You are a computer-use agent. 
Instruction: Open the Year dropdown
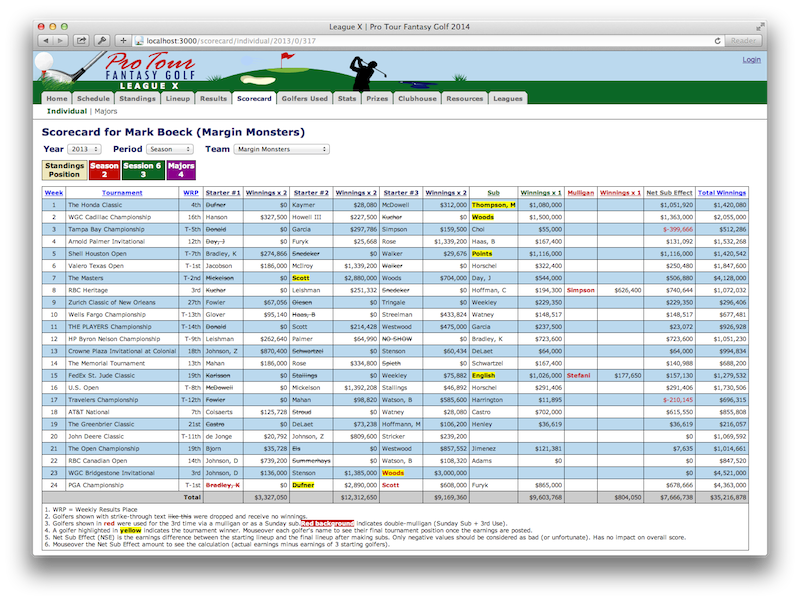86,149
